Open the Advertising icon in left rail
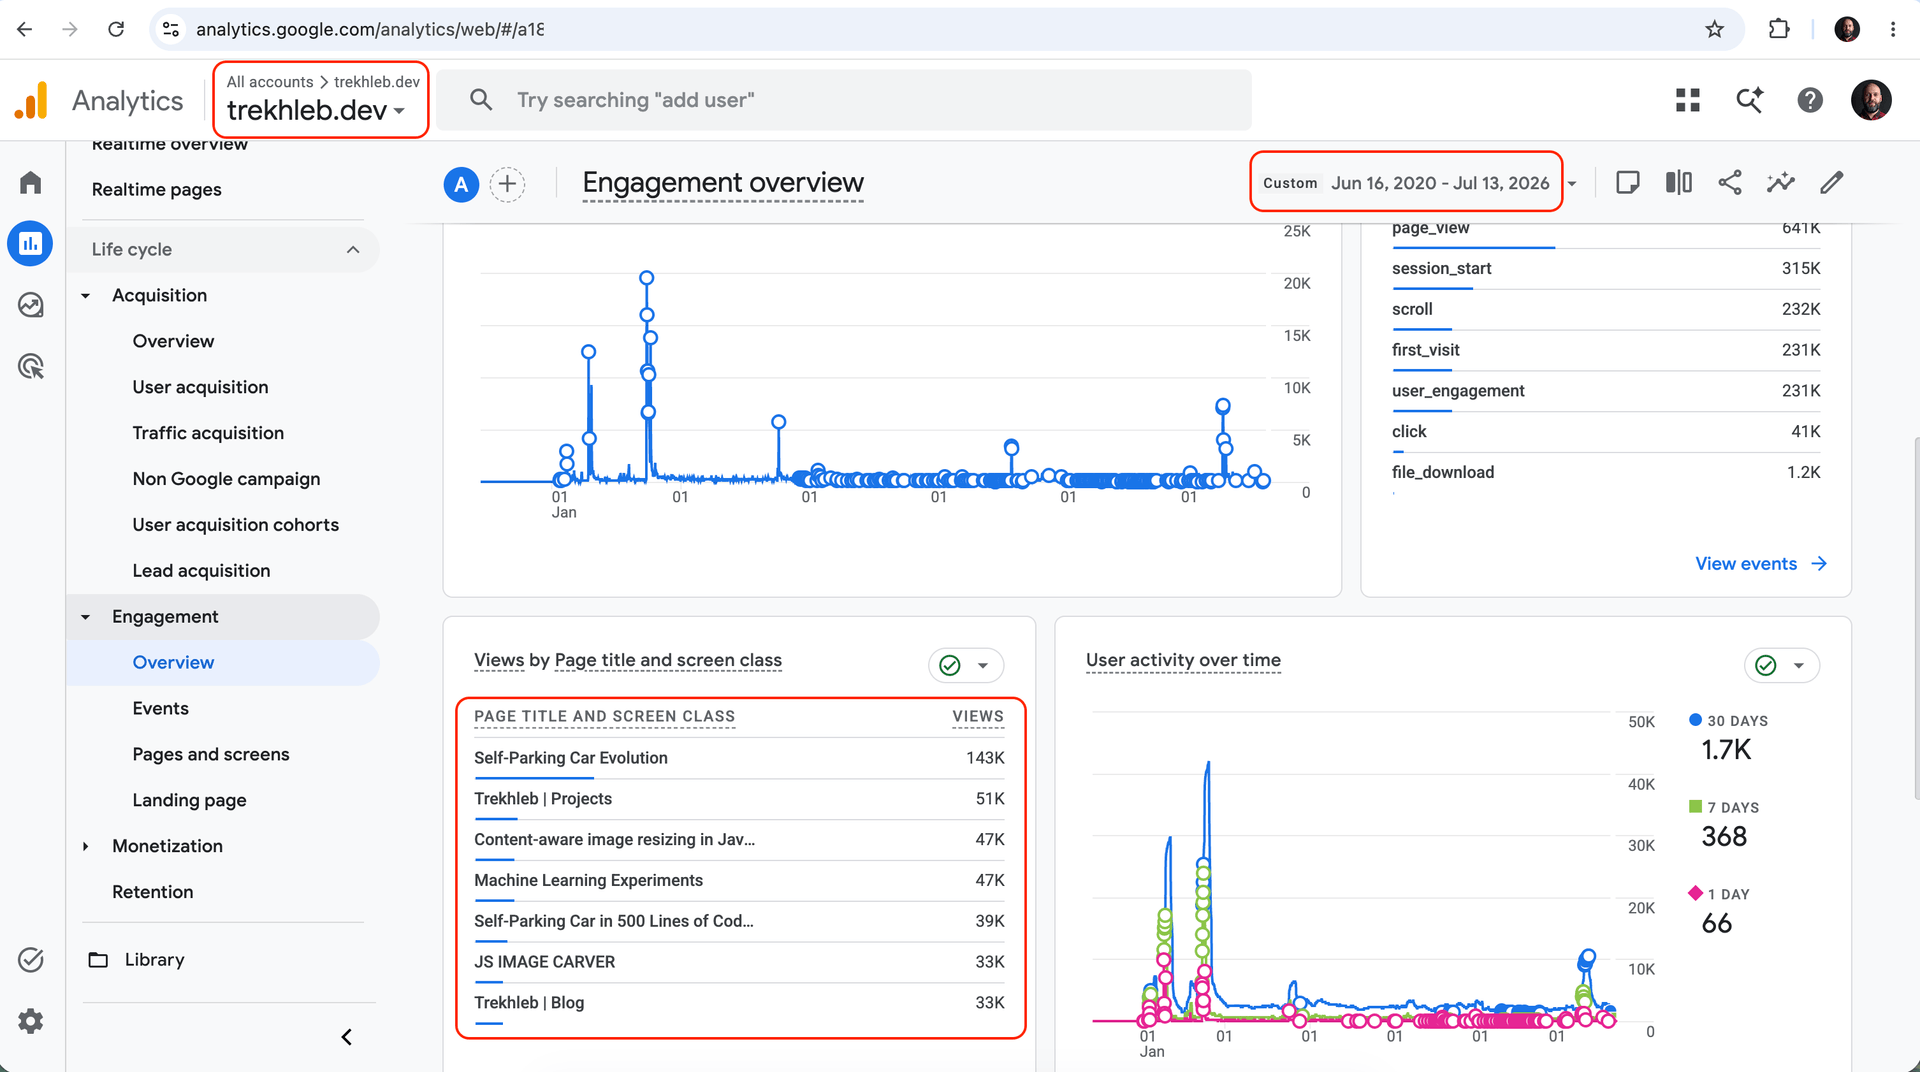 (30, 366)
